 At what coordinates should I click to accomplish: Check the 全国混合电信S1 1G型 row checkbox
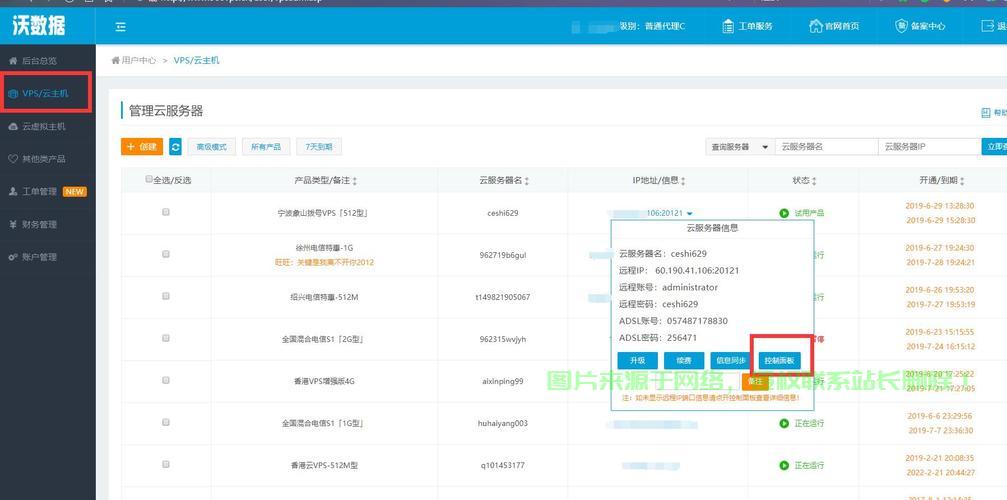pyautogui.click(x=166, y=422)
